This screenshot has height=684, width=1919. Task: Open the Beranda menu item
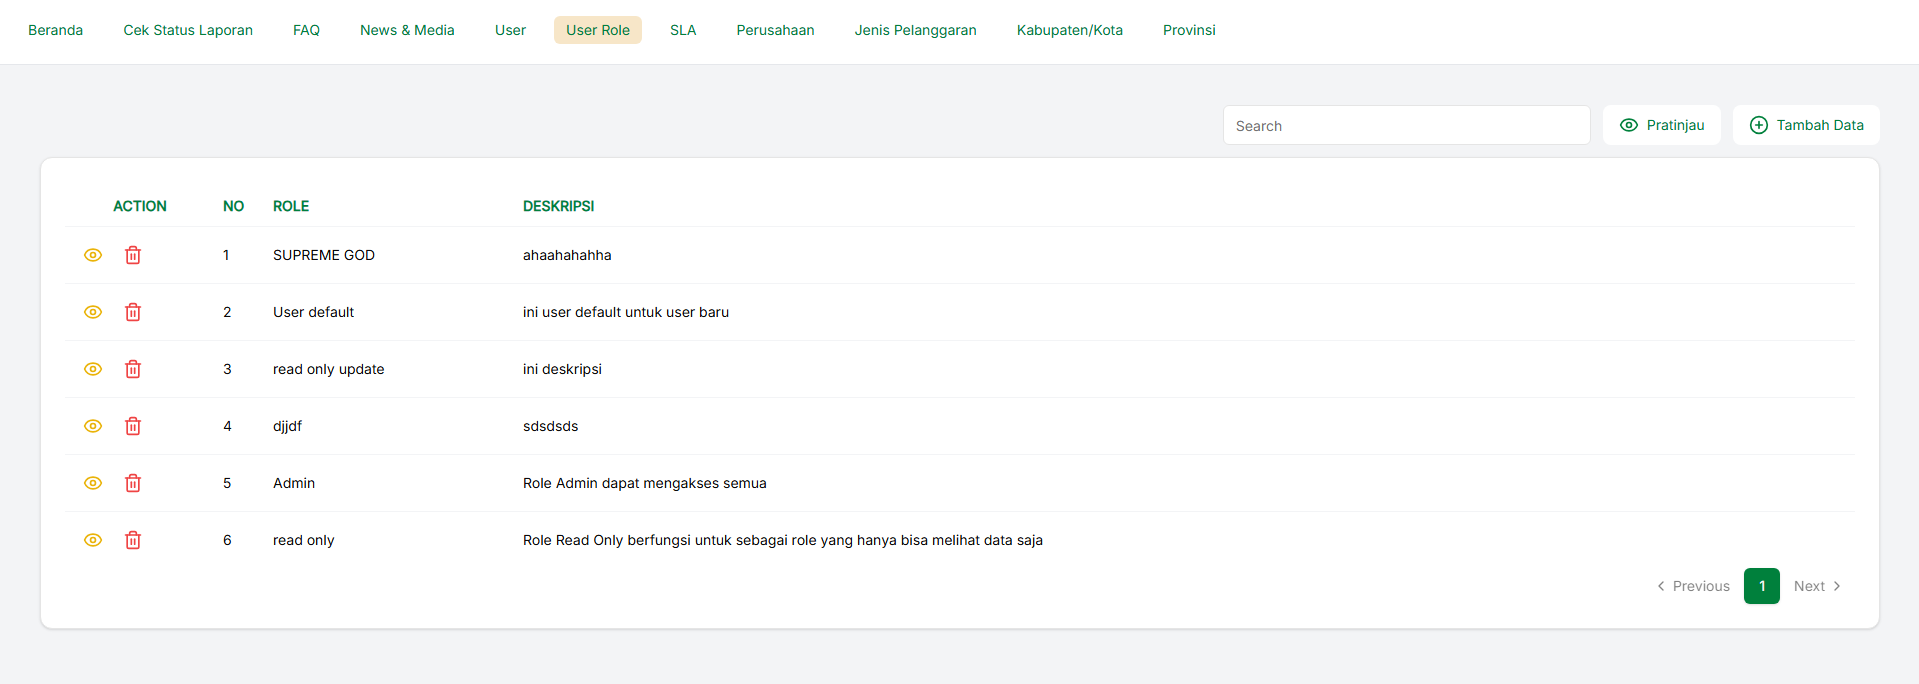click(x=56, y=30)
